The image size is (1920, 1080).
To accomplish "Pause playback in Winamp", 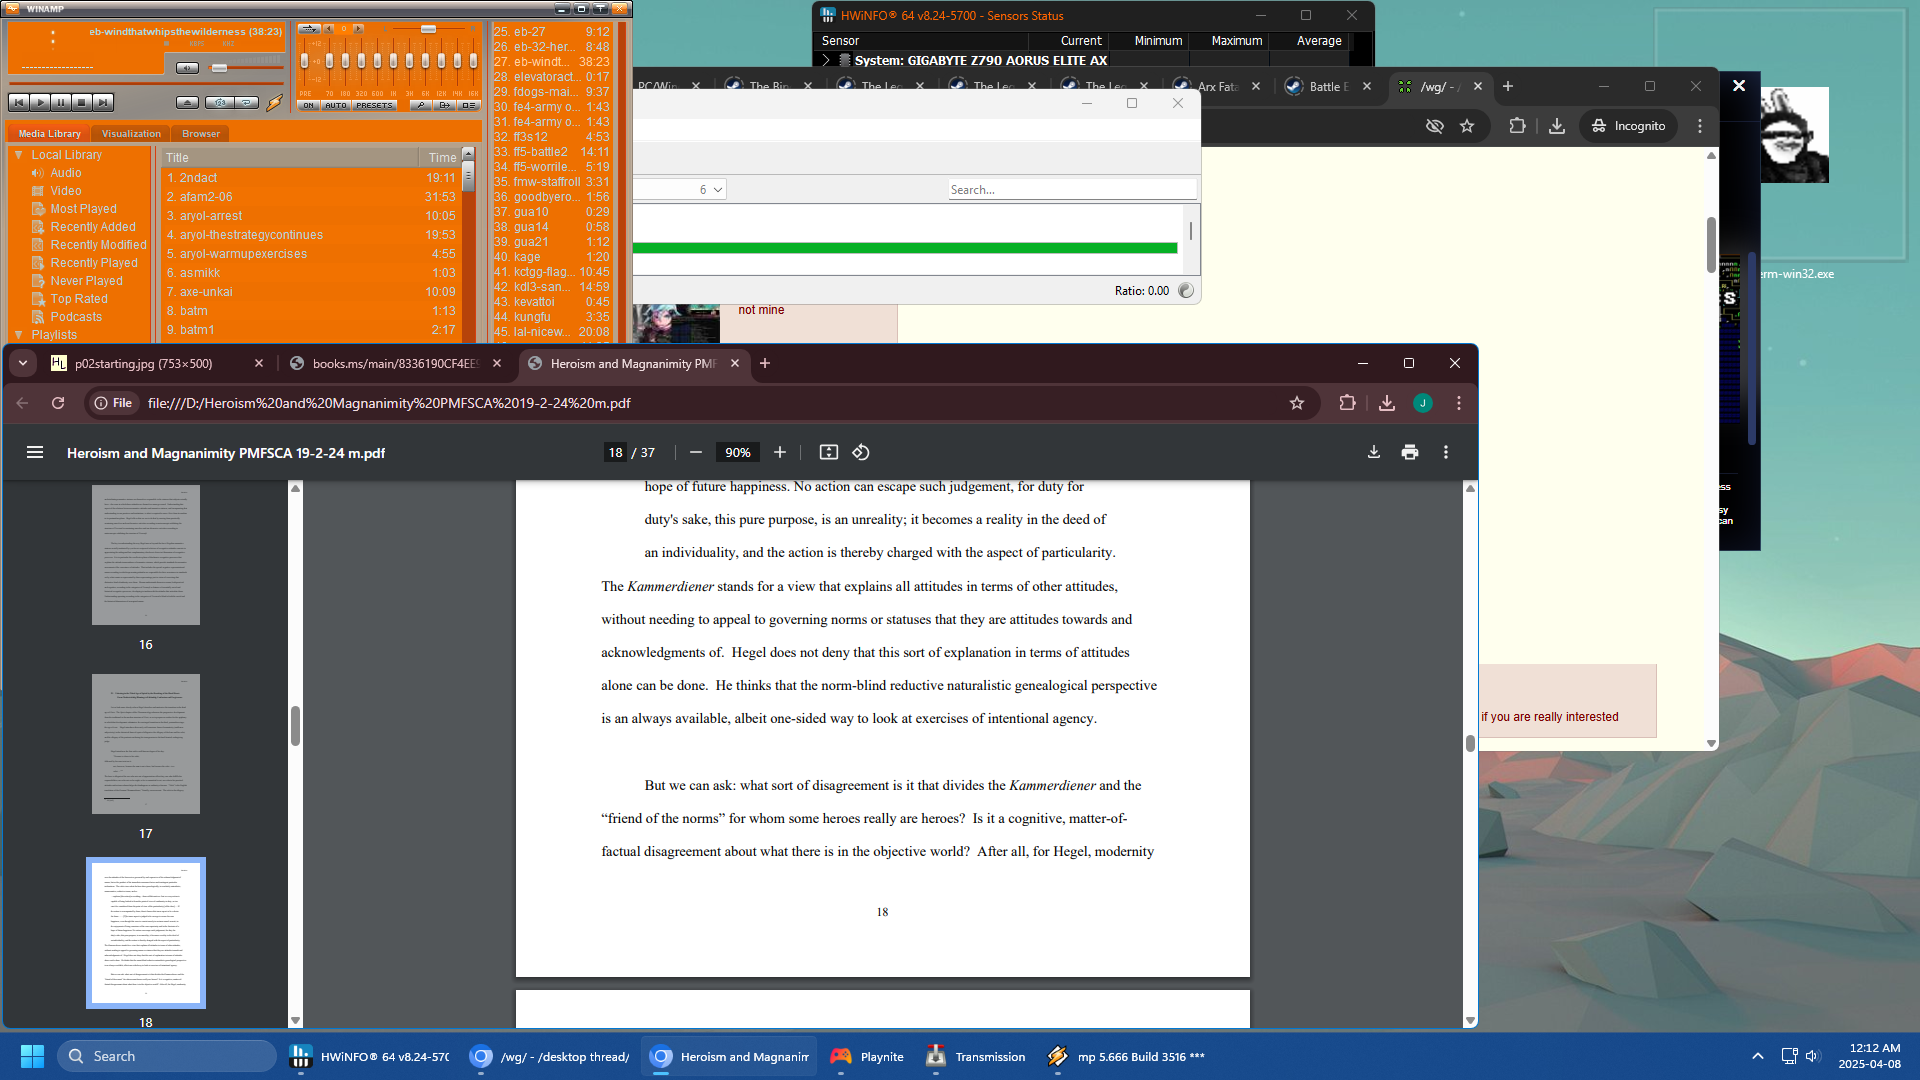I will 61,102.
